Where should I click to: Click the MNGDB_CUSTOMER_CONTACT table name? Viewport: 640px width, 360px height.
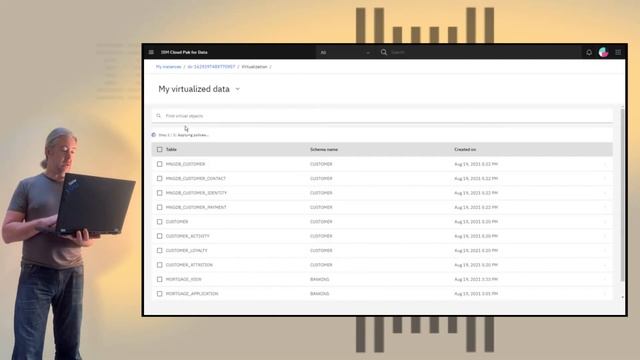(196, 178)
